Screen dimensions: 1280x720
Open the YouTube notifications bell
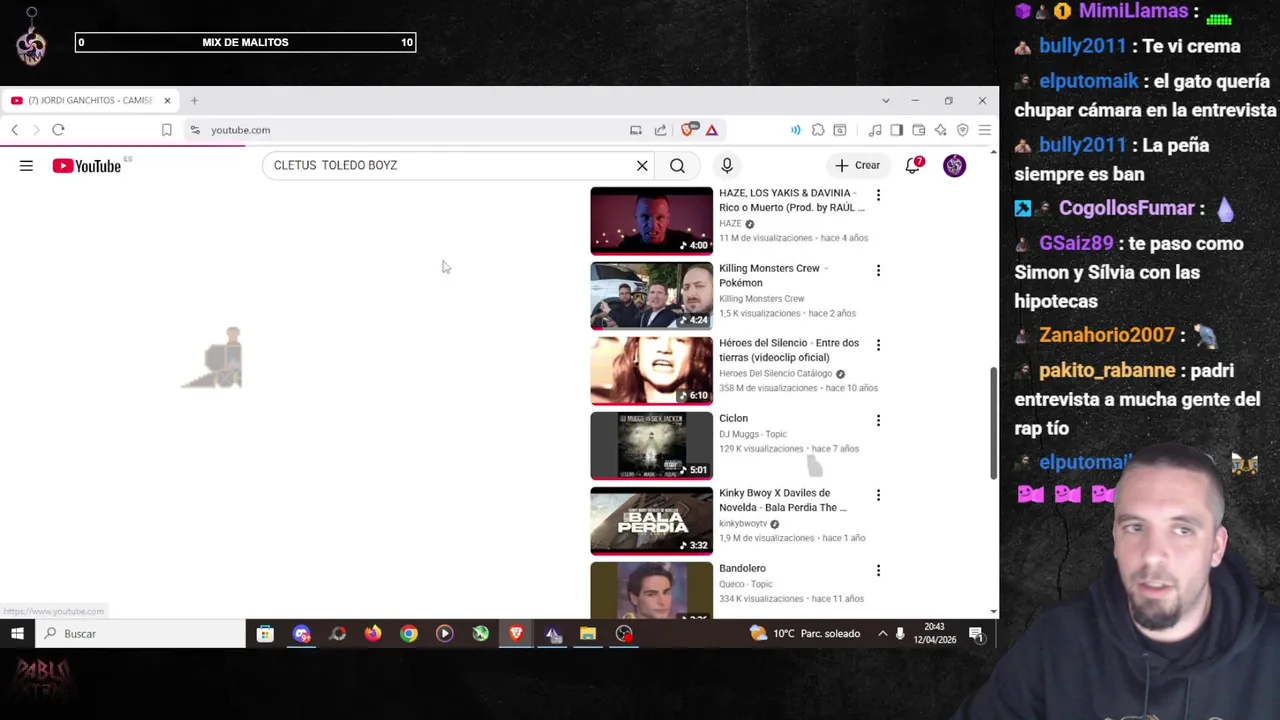[912, 166]
